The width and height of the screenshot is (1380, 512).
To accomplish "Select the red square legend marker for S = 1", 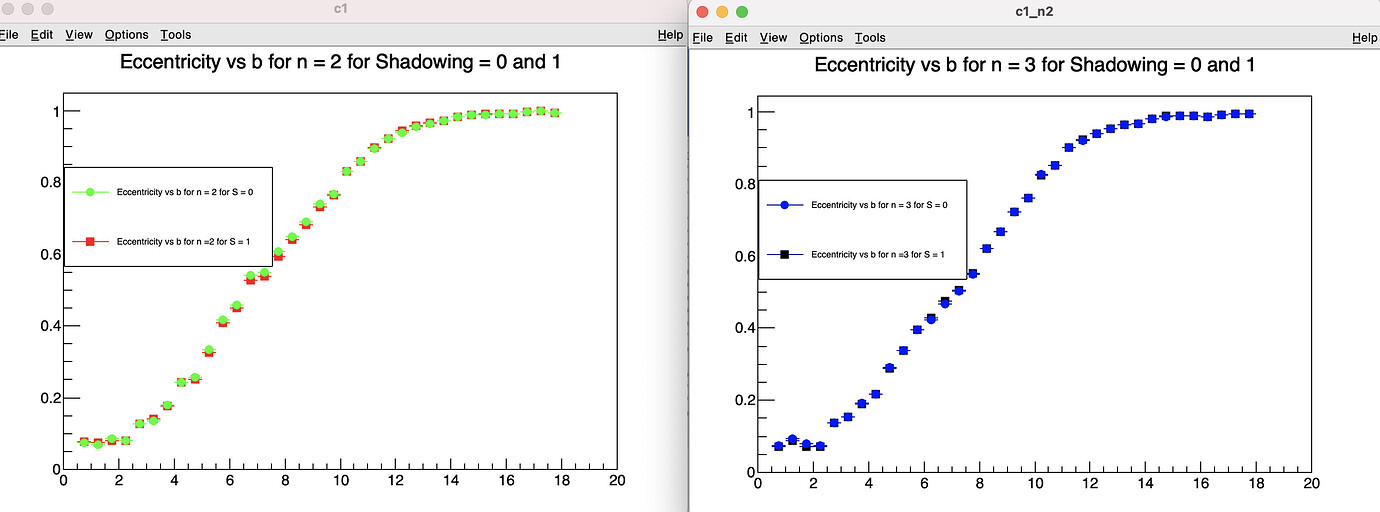I will pyautogui.click(x=89, y=241).
